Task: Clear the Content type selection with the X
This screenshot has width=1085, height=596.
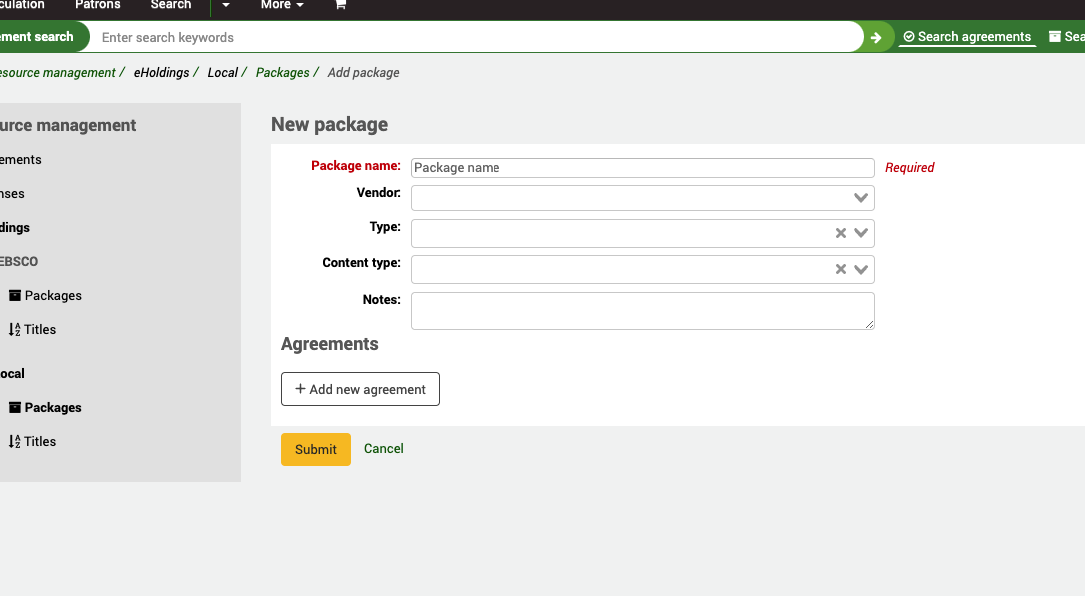Action: [x=839, y=269]
